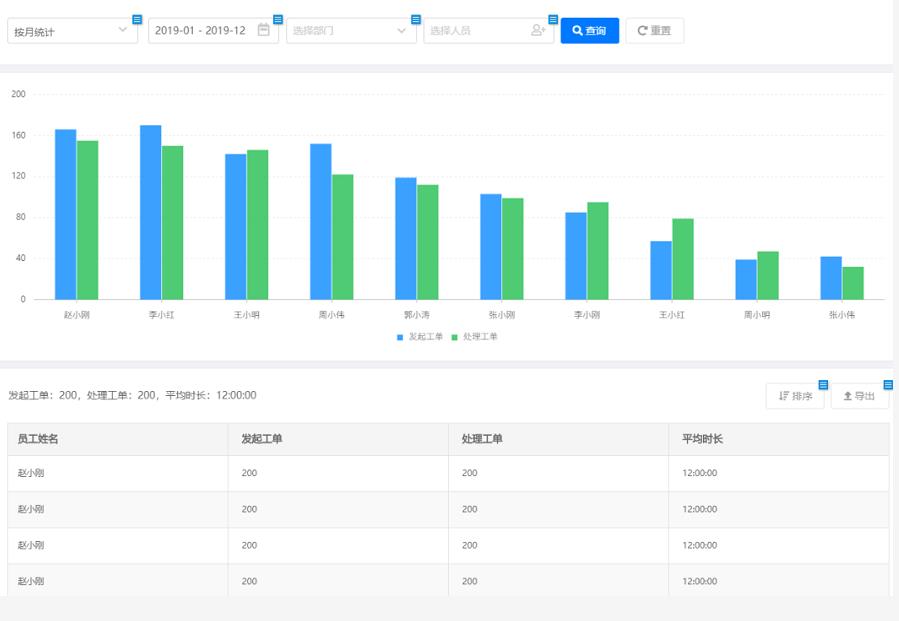Open the 排序 sort button

click(x=795, y=396)
